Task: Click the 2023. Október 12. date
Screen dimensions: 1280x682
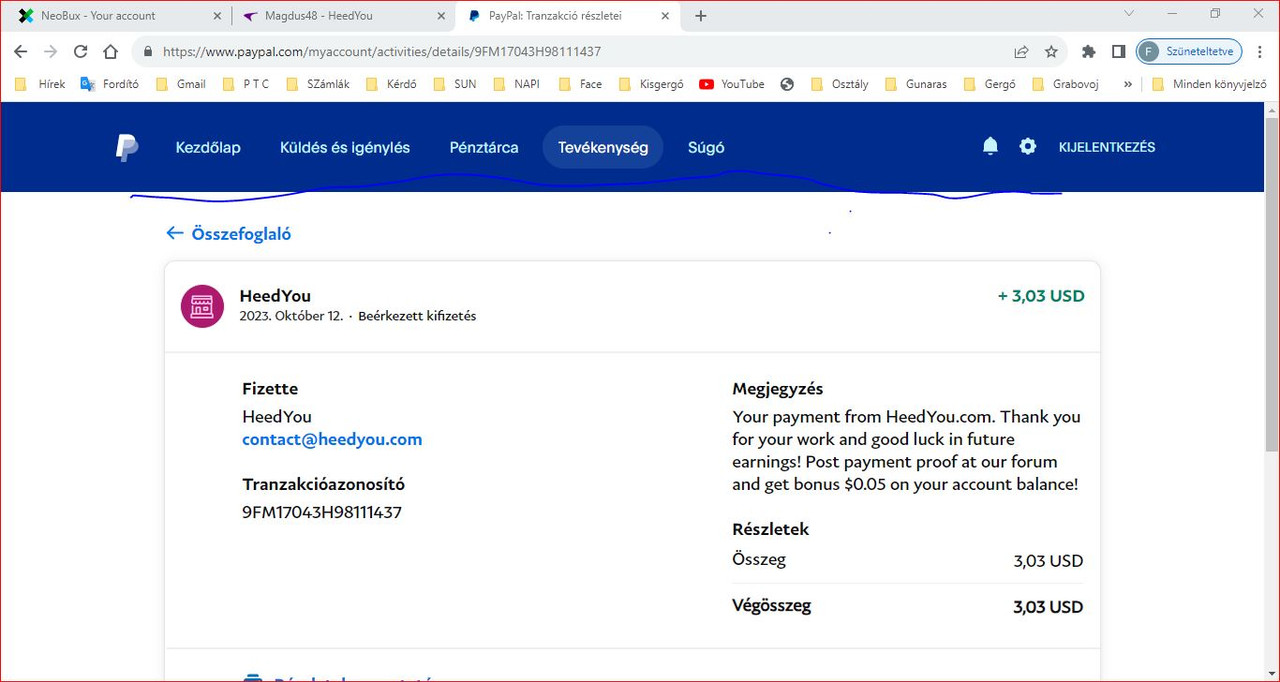Action: tap(291, 316)
